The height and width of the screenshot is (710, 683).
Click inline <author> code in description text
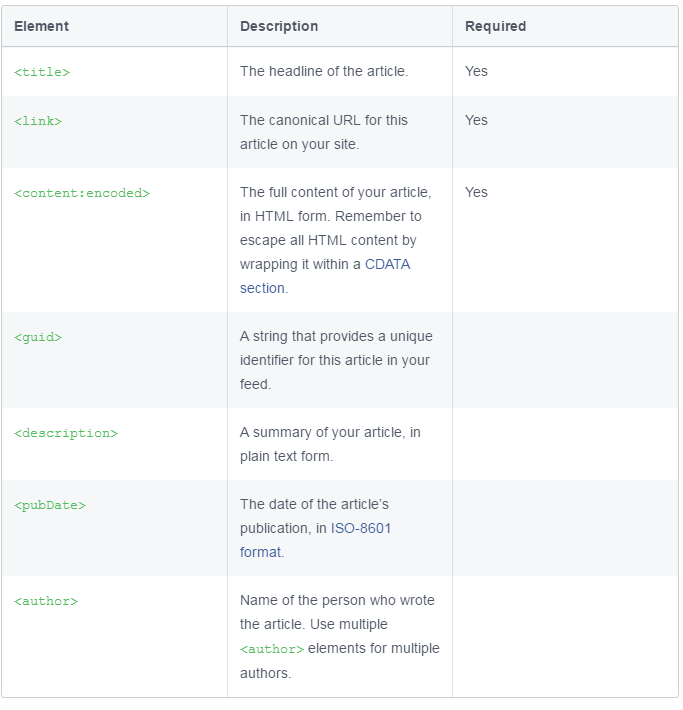pyautogui.click(x=272, y=649)
